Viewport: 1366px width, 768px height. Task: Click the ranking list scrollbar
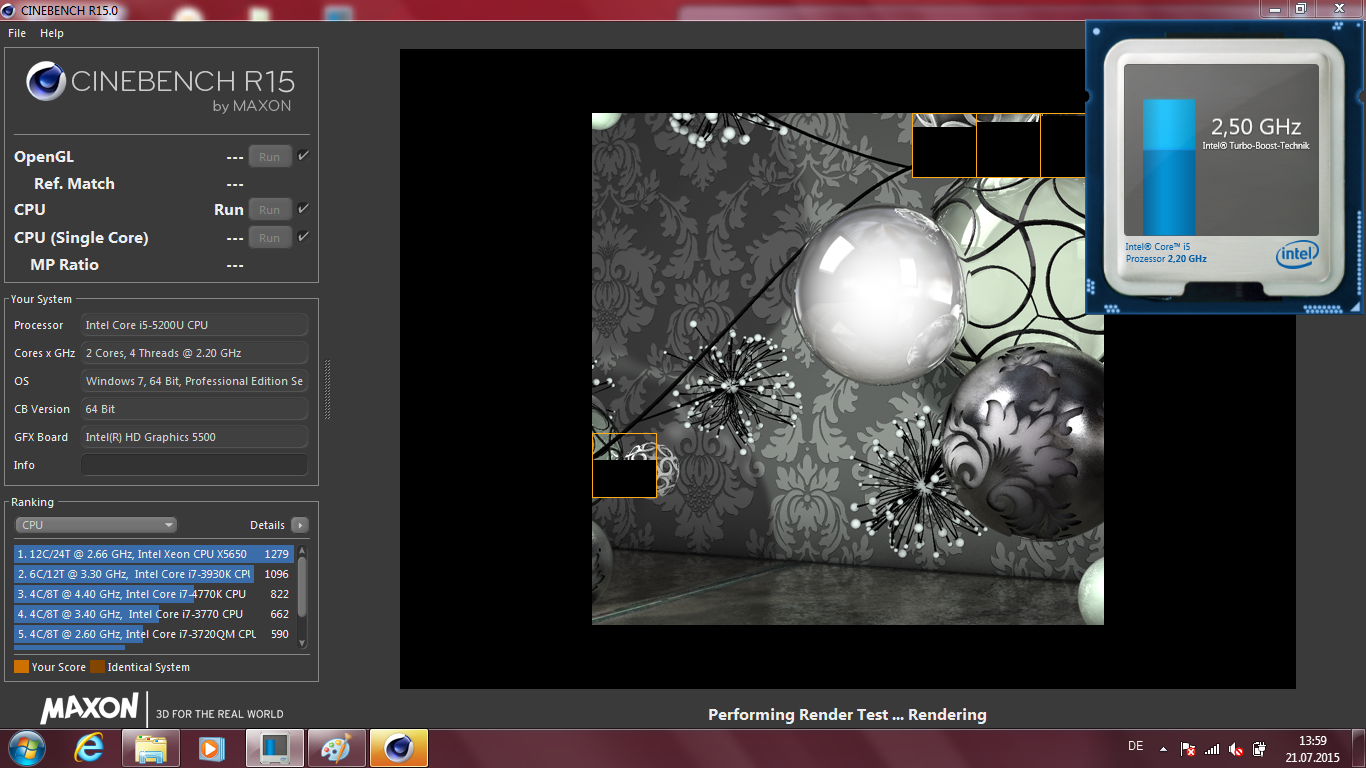click(x=302, y=586)
